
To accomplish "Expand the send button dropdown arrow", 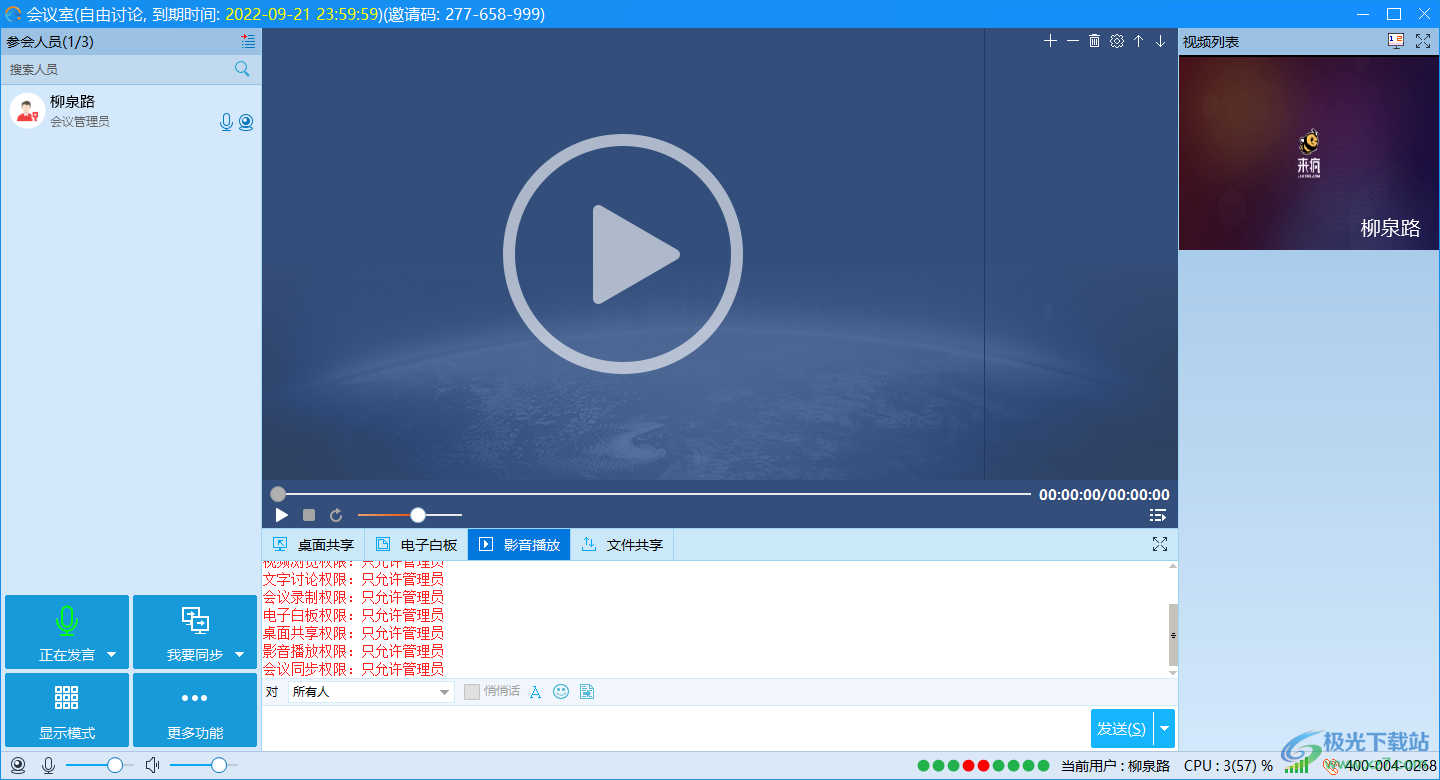I will click(1164, 729).
